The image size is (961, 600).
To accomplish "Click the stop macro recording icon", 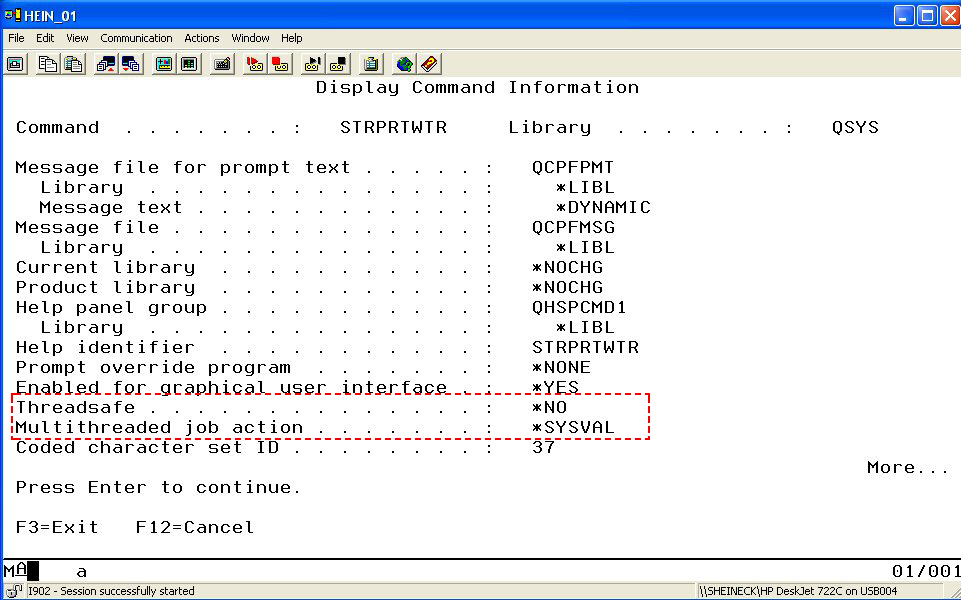I will click(280, 64).
